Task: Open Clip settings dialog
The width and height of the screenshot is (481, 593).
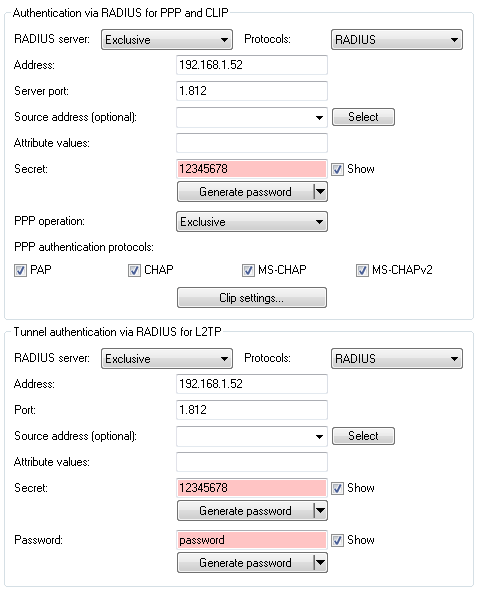Action: [x=252, y=298]
